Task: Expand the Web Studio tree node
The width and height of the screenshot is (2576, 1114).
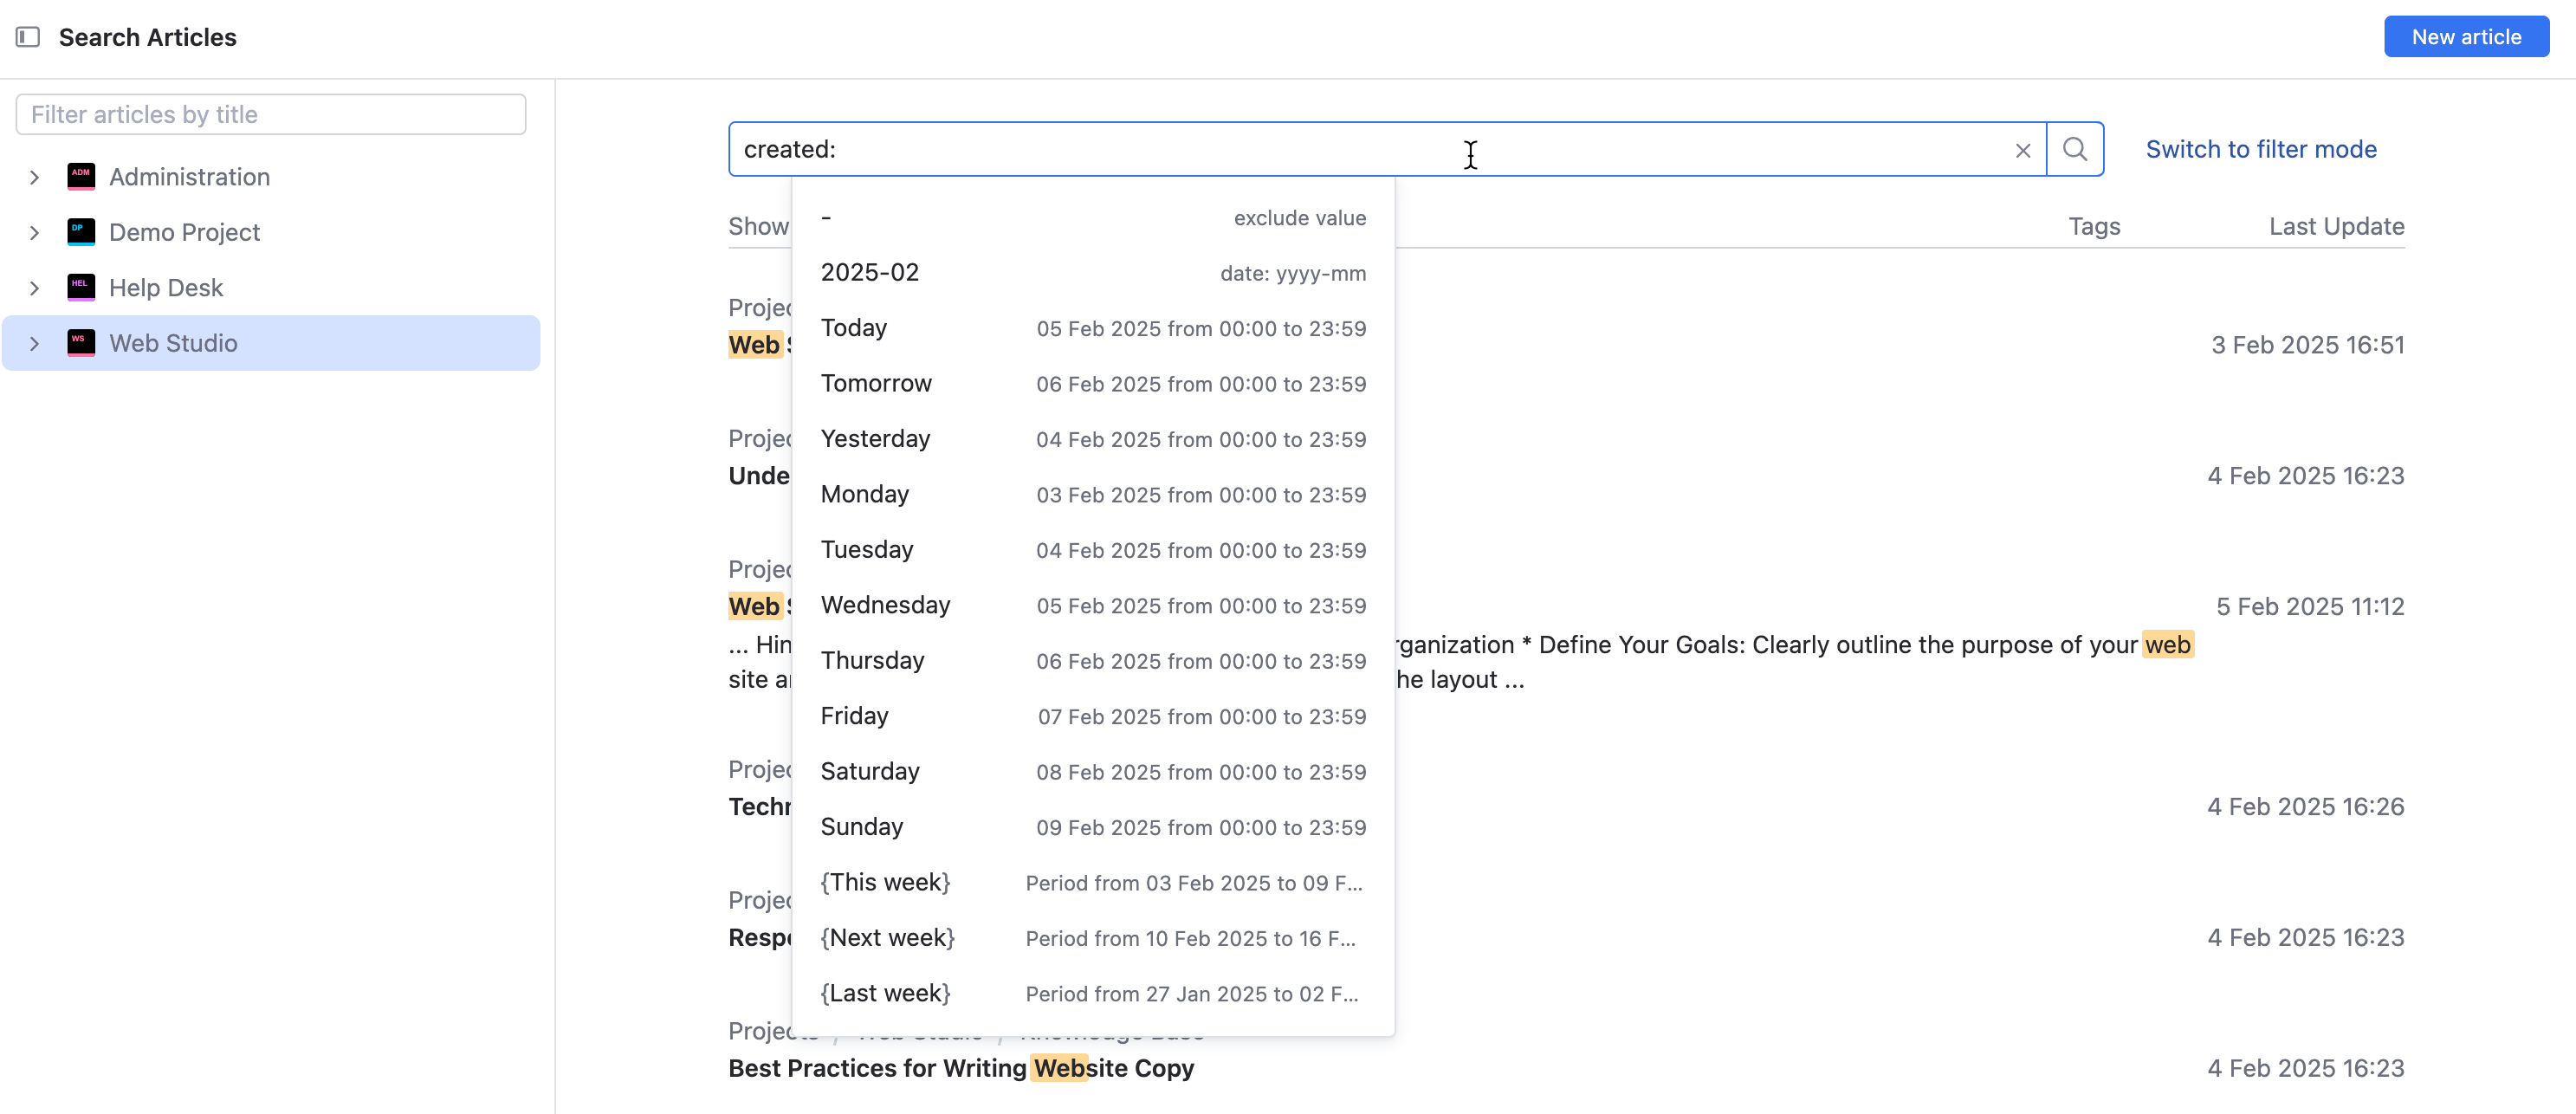Action: [x=35, y=343]
